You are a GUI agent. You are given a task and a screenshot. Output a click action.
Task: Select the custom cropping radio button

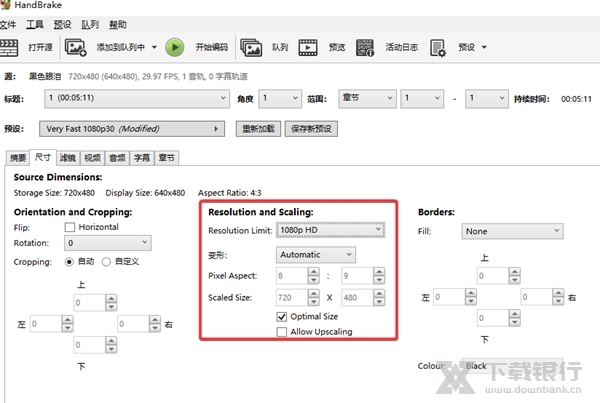(106, 262)
